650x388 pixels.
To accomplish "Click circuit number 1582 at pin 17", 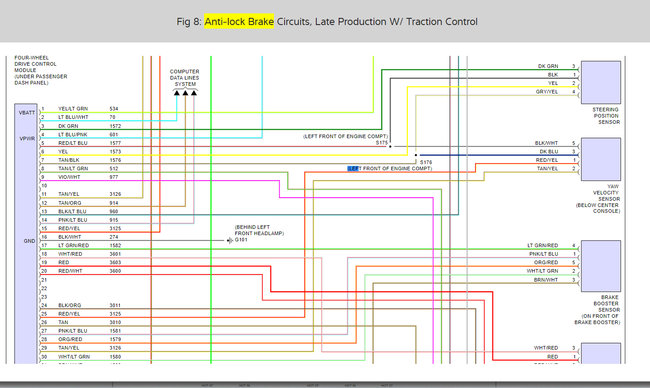I will click(115, 245).
